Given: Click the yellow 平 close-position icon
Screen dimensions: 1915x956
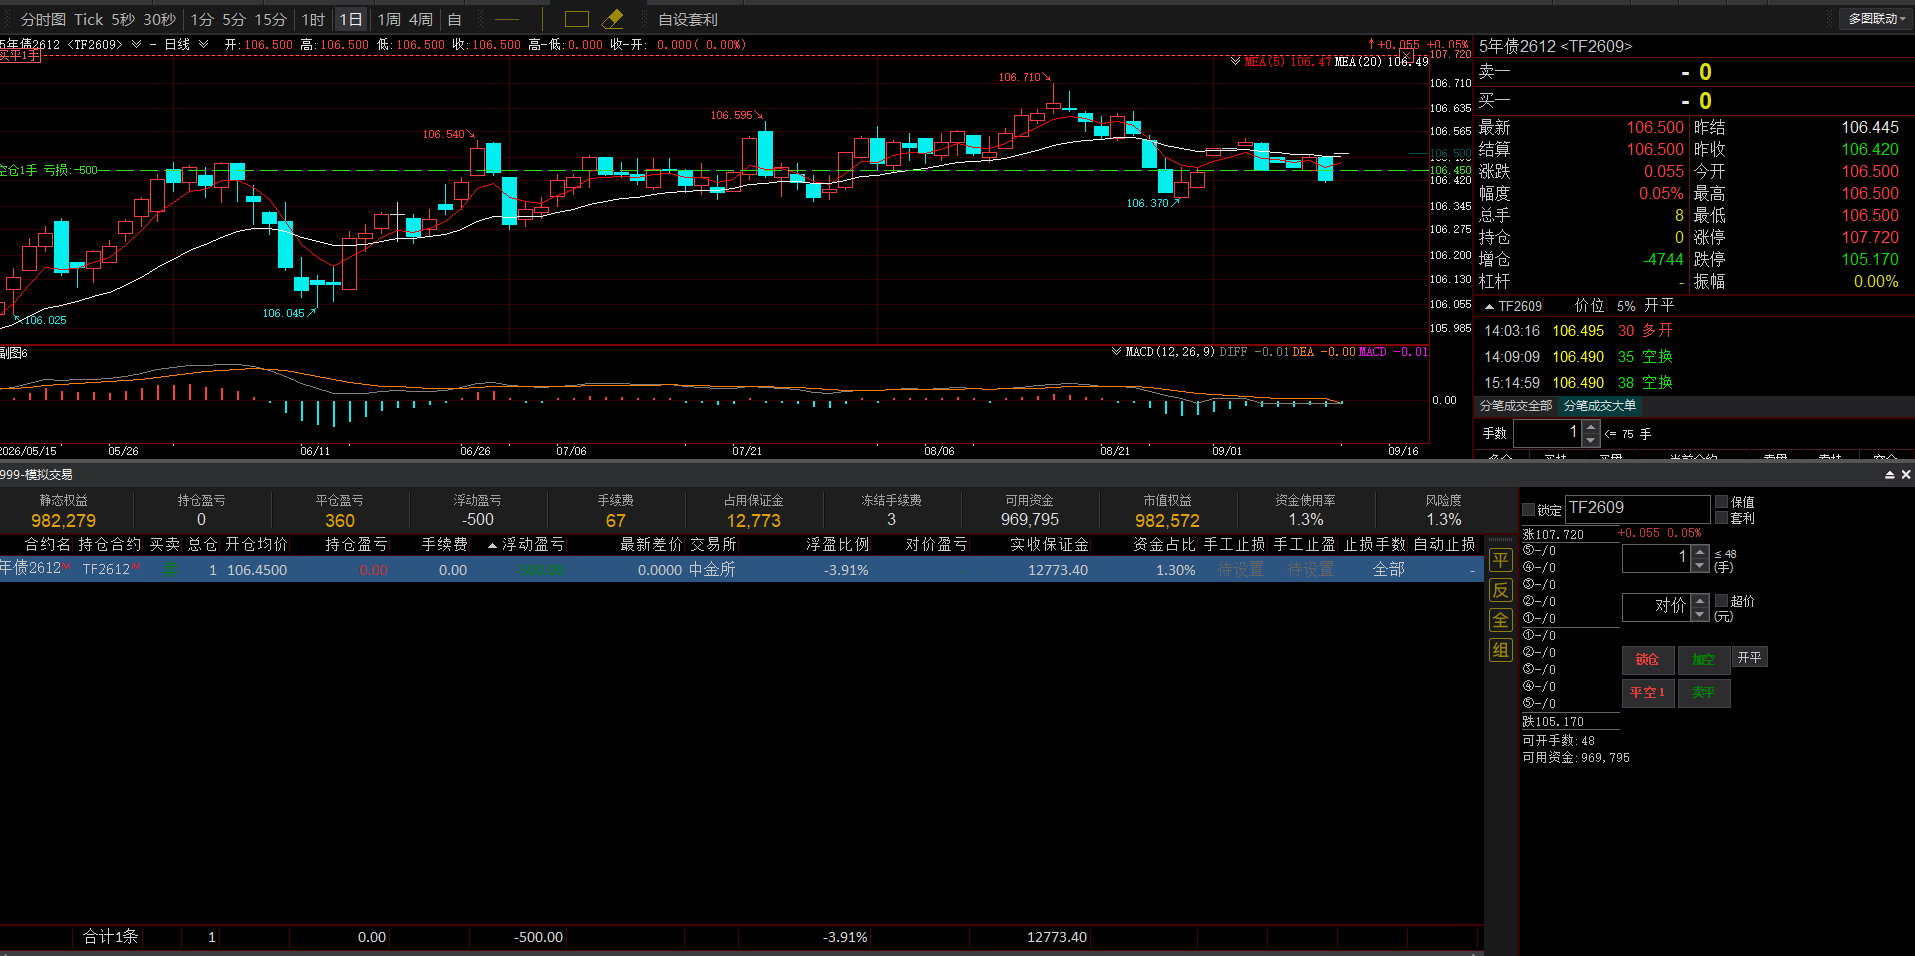Looking at the screenshot, I should [1500, 560].
